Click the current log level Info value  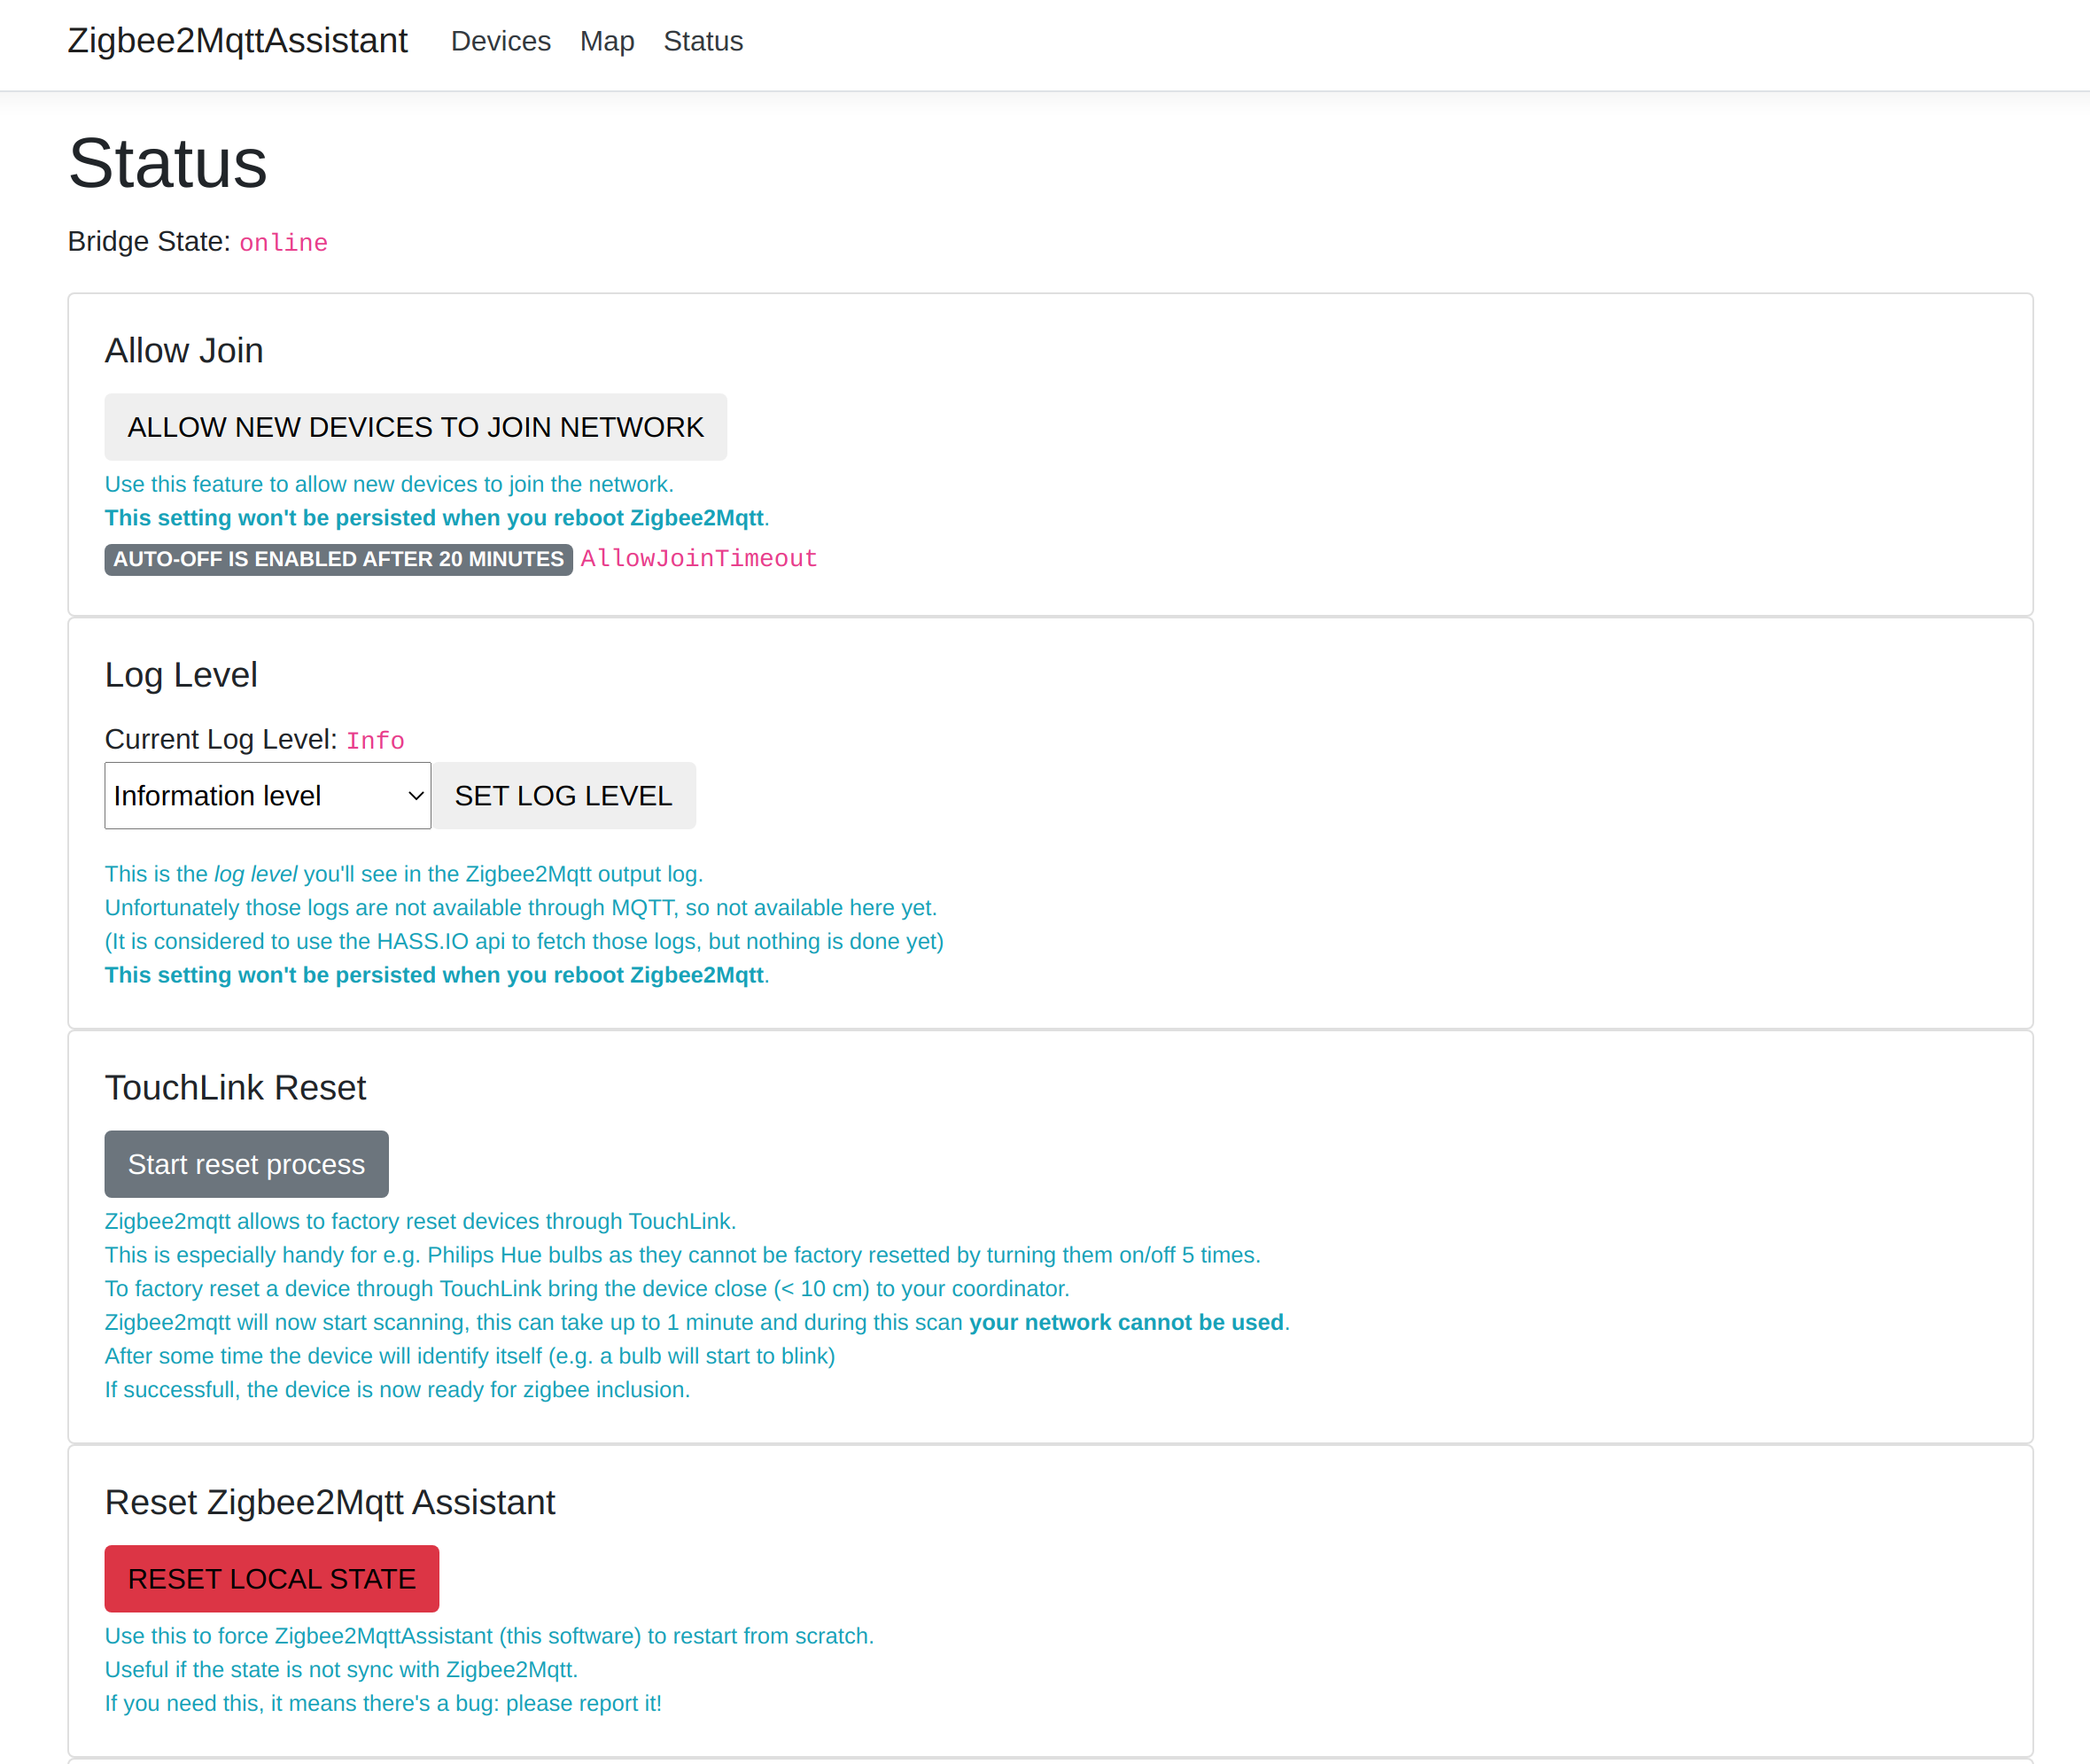click(x=375, y=741)
